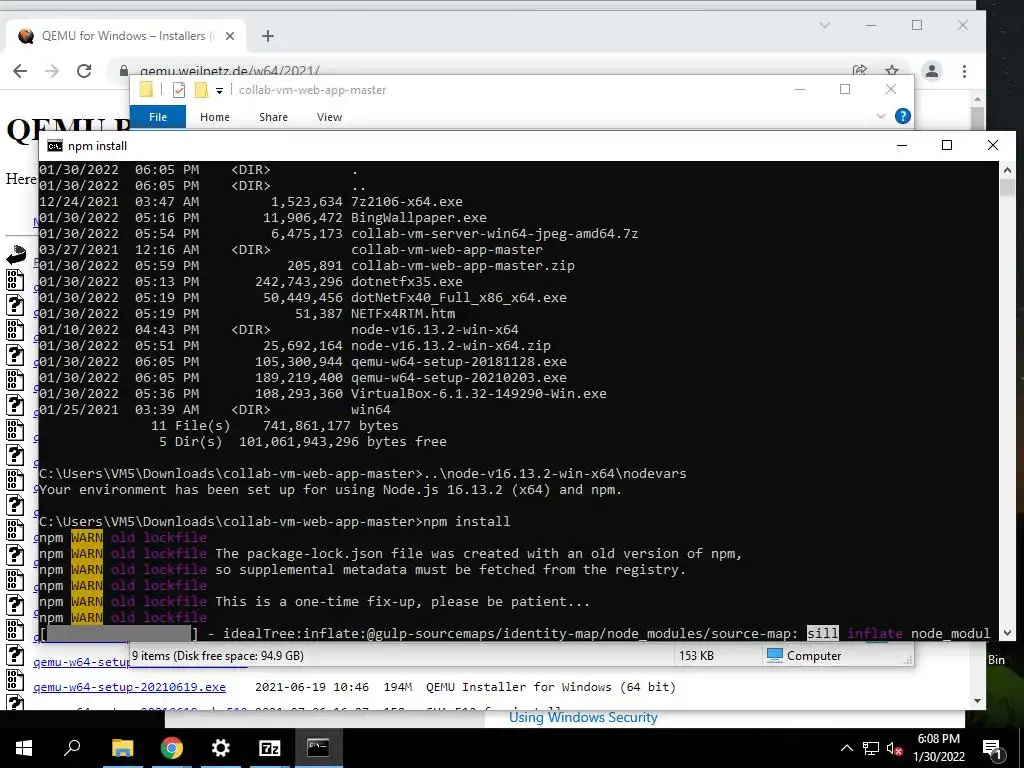1024x768 pixels.
Task: Open File Explorer from taskbar
Action: (122, 748)
